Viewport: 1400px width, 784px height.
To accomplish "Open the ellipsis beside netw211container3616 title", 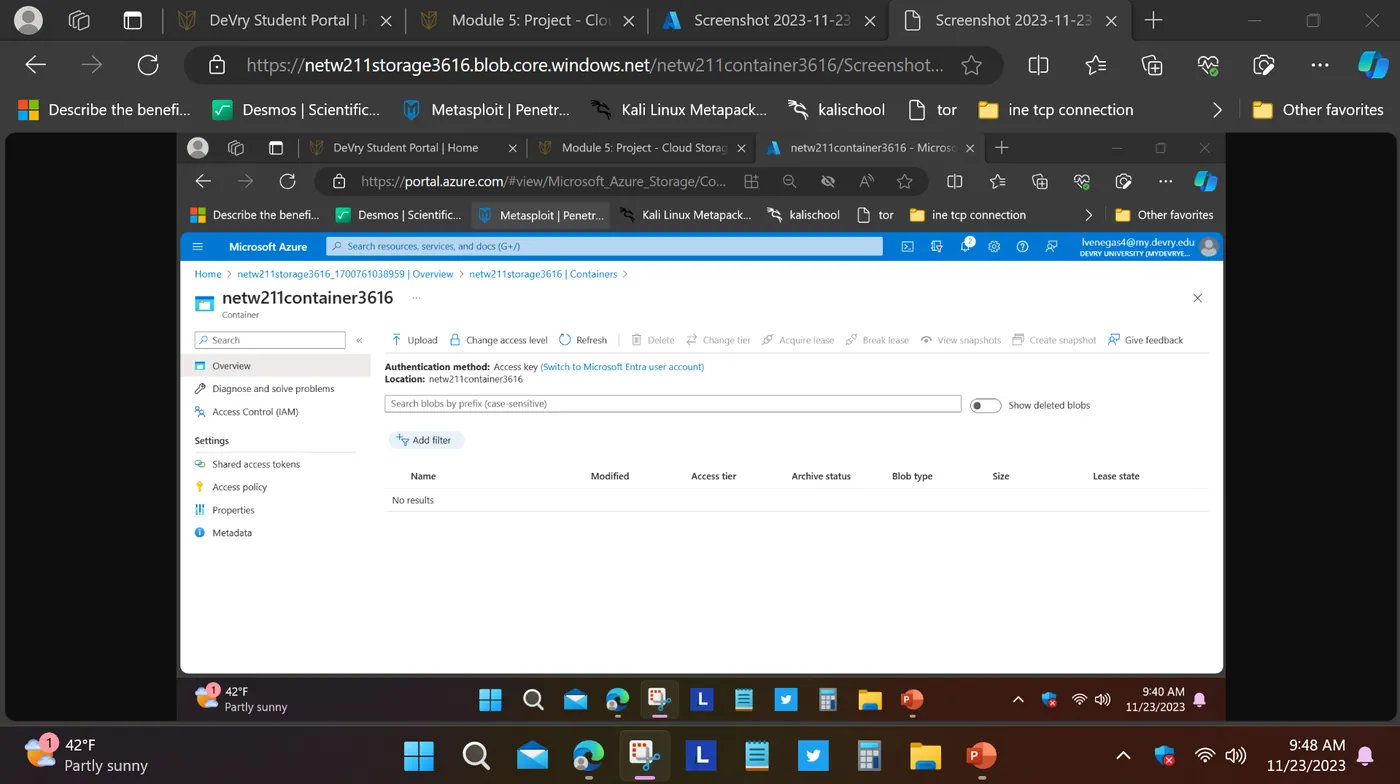I will 416,298.
